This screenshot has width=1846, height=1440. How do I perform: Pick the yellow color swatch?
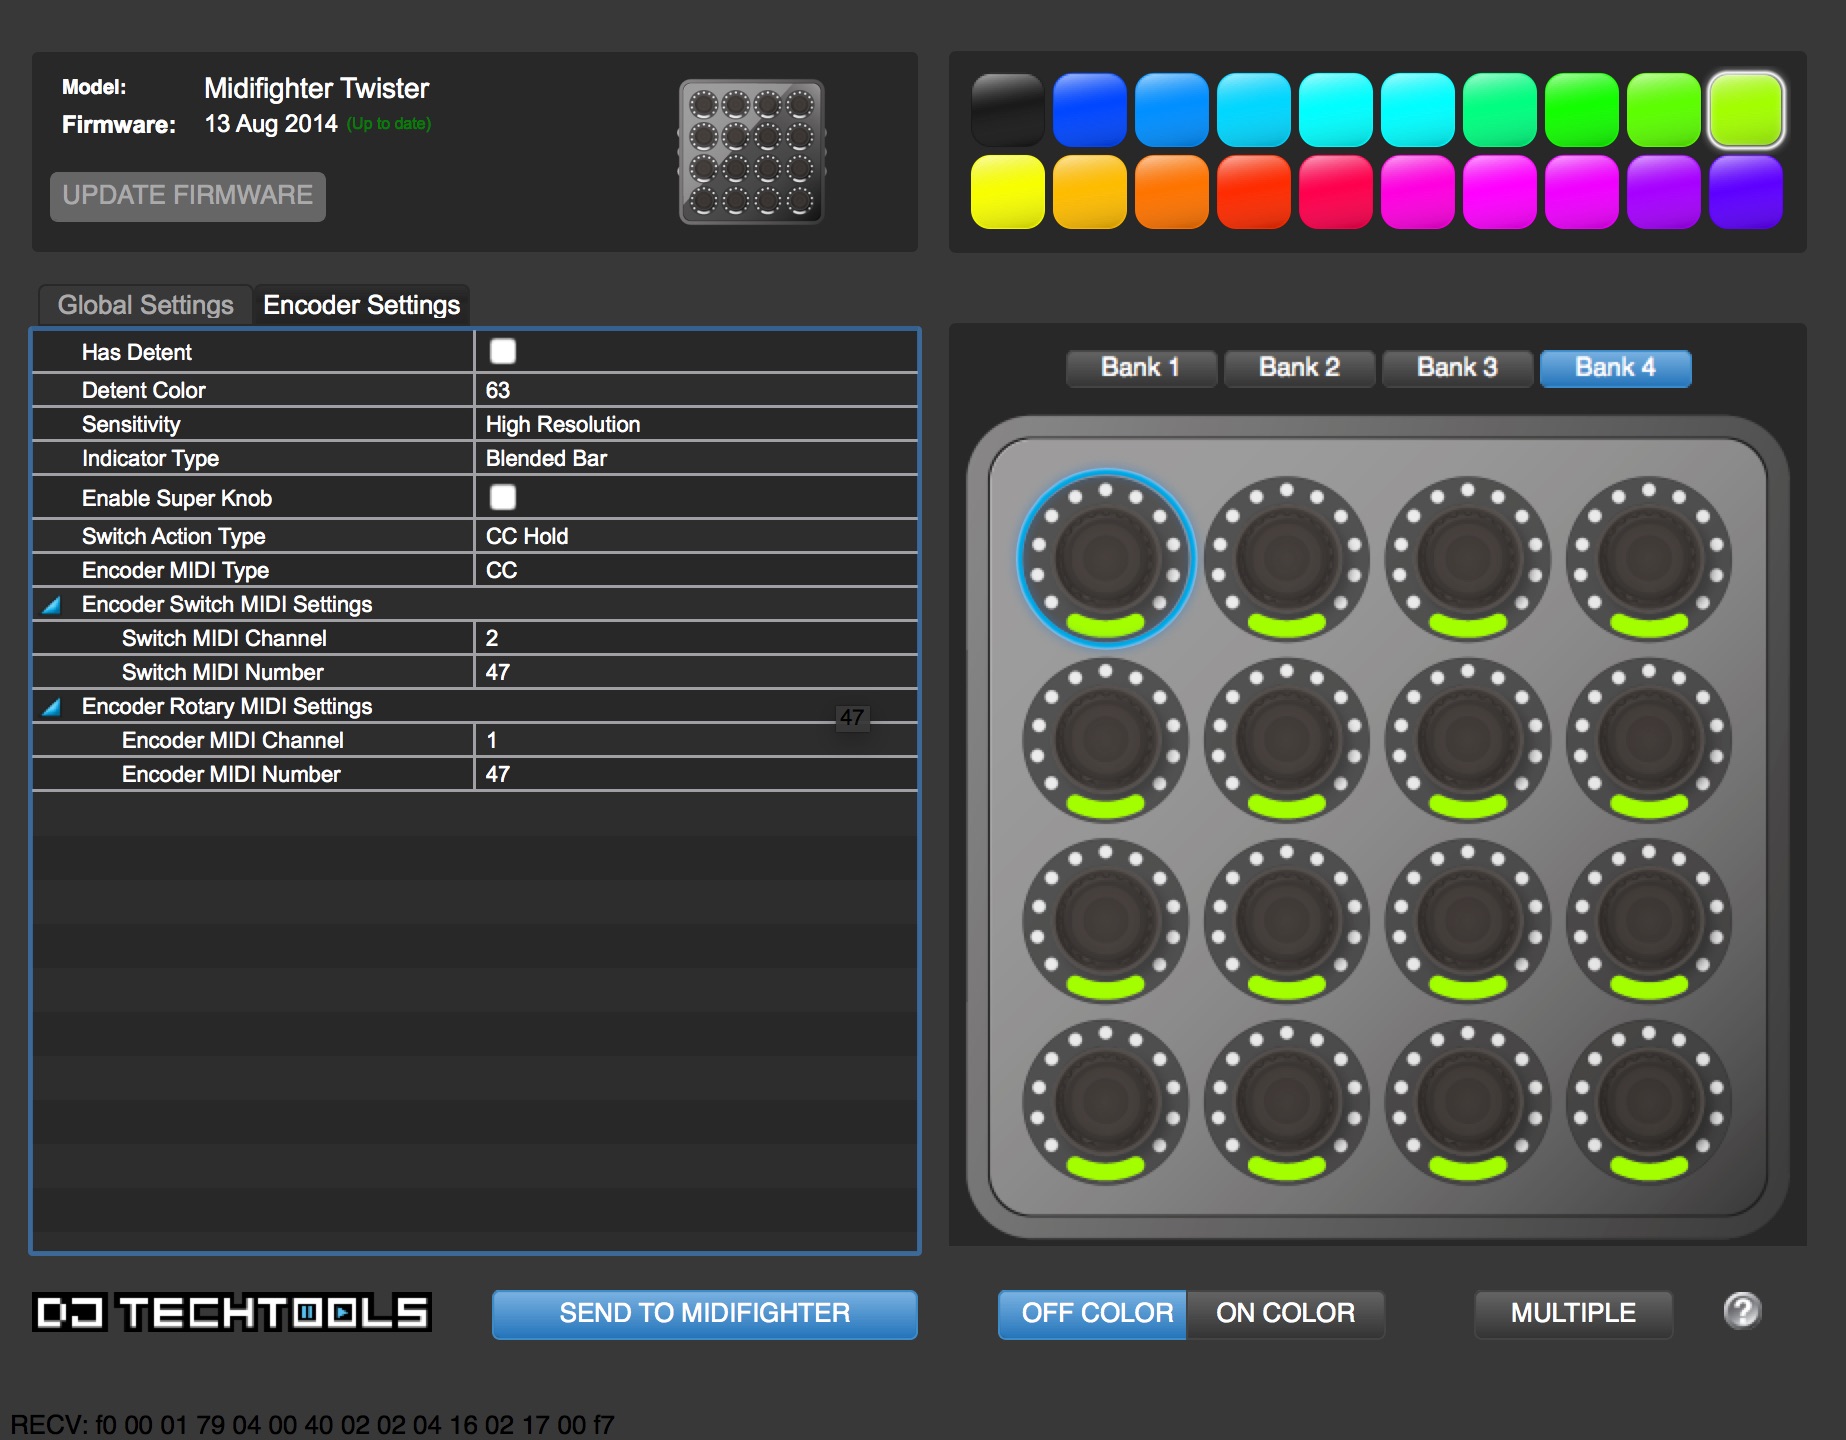click(x=1008, y=192)
